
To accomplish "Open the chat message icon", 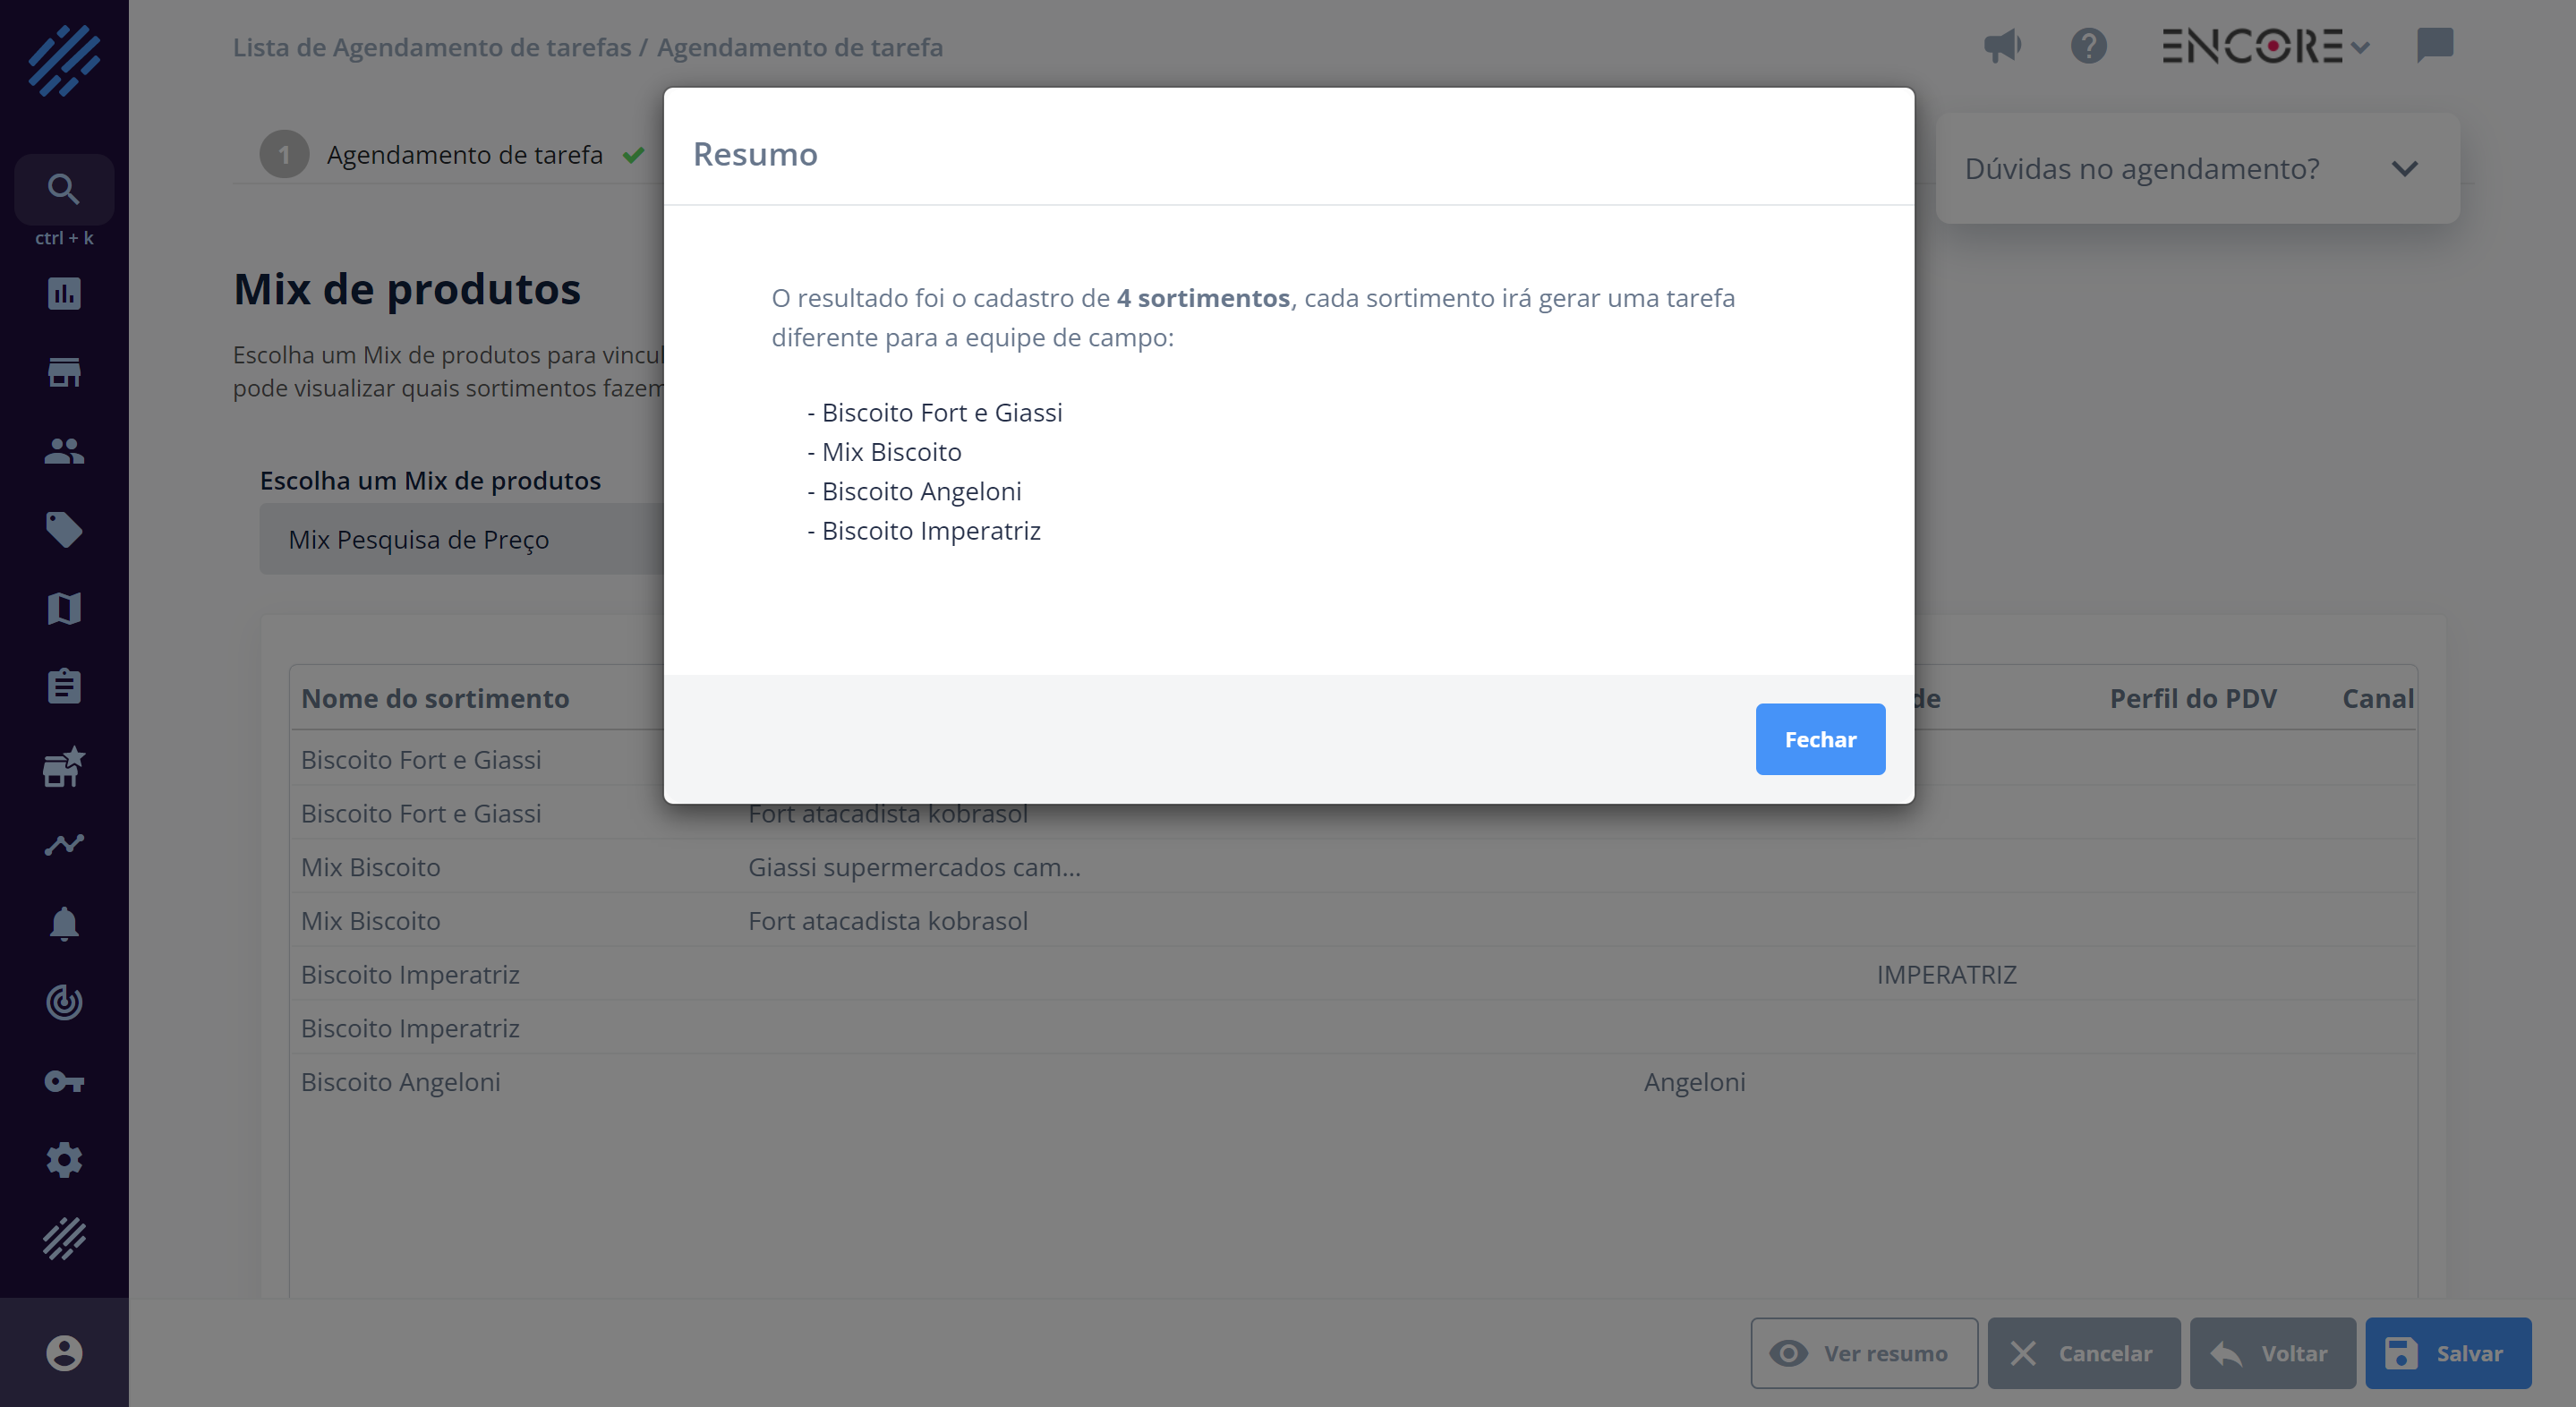I will pos(2434,46).
